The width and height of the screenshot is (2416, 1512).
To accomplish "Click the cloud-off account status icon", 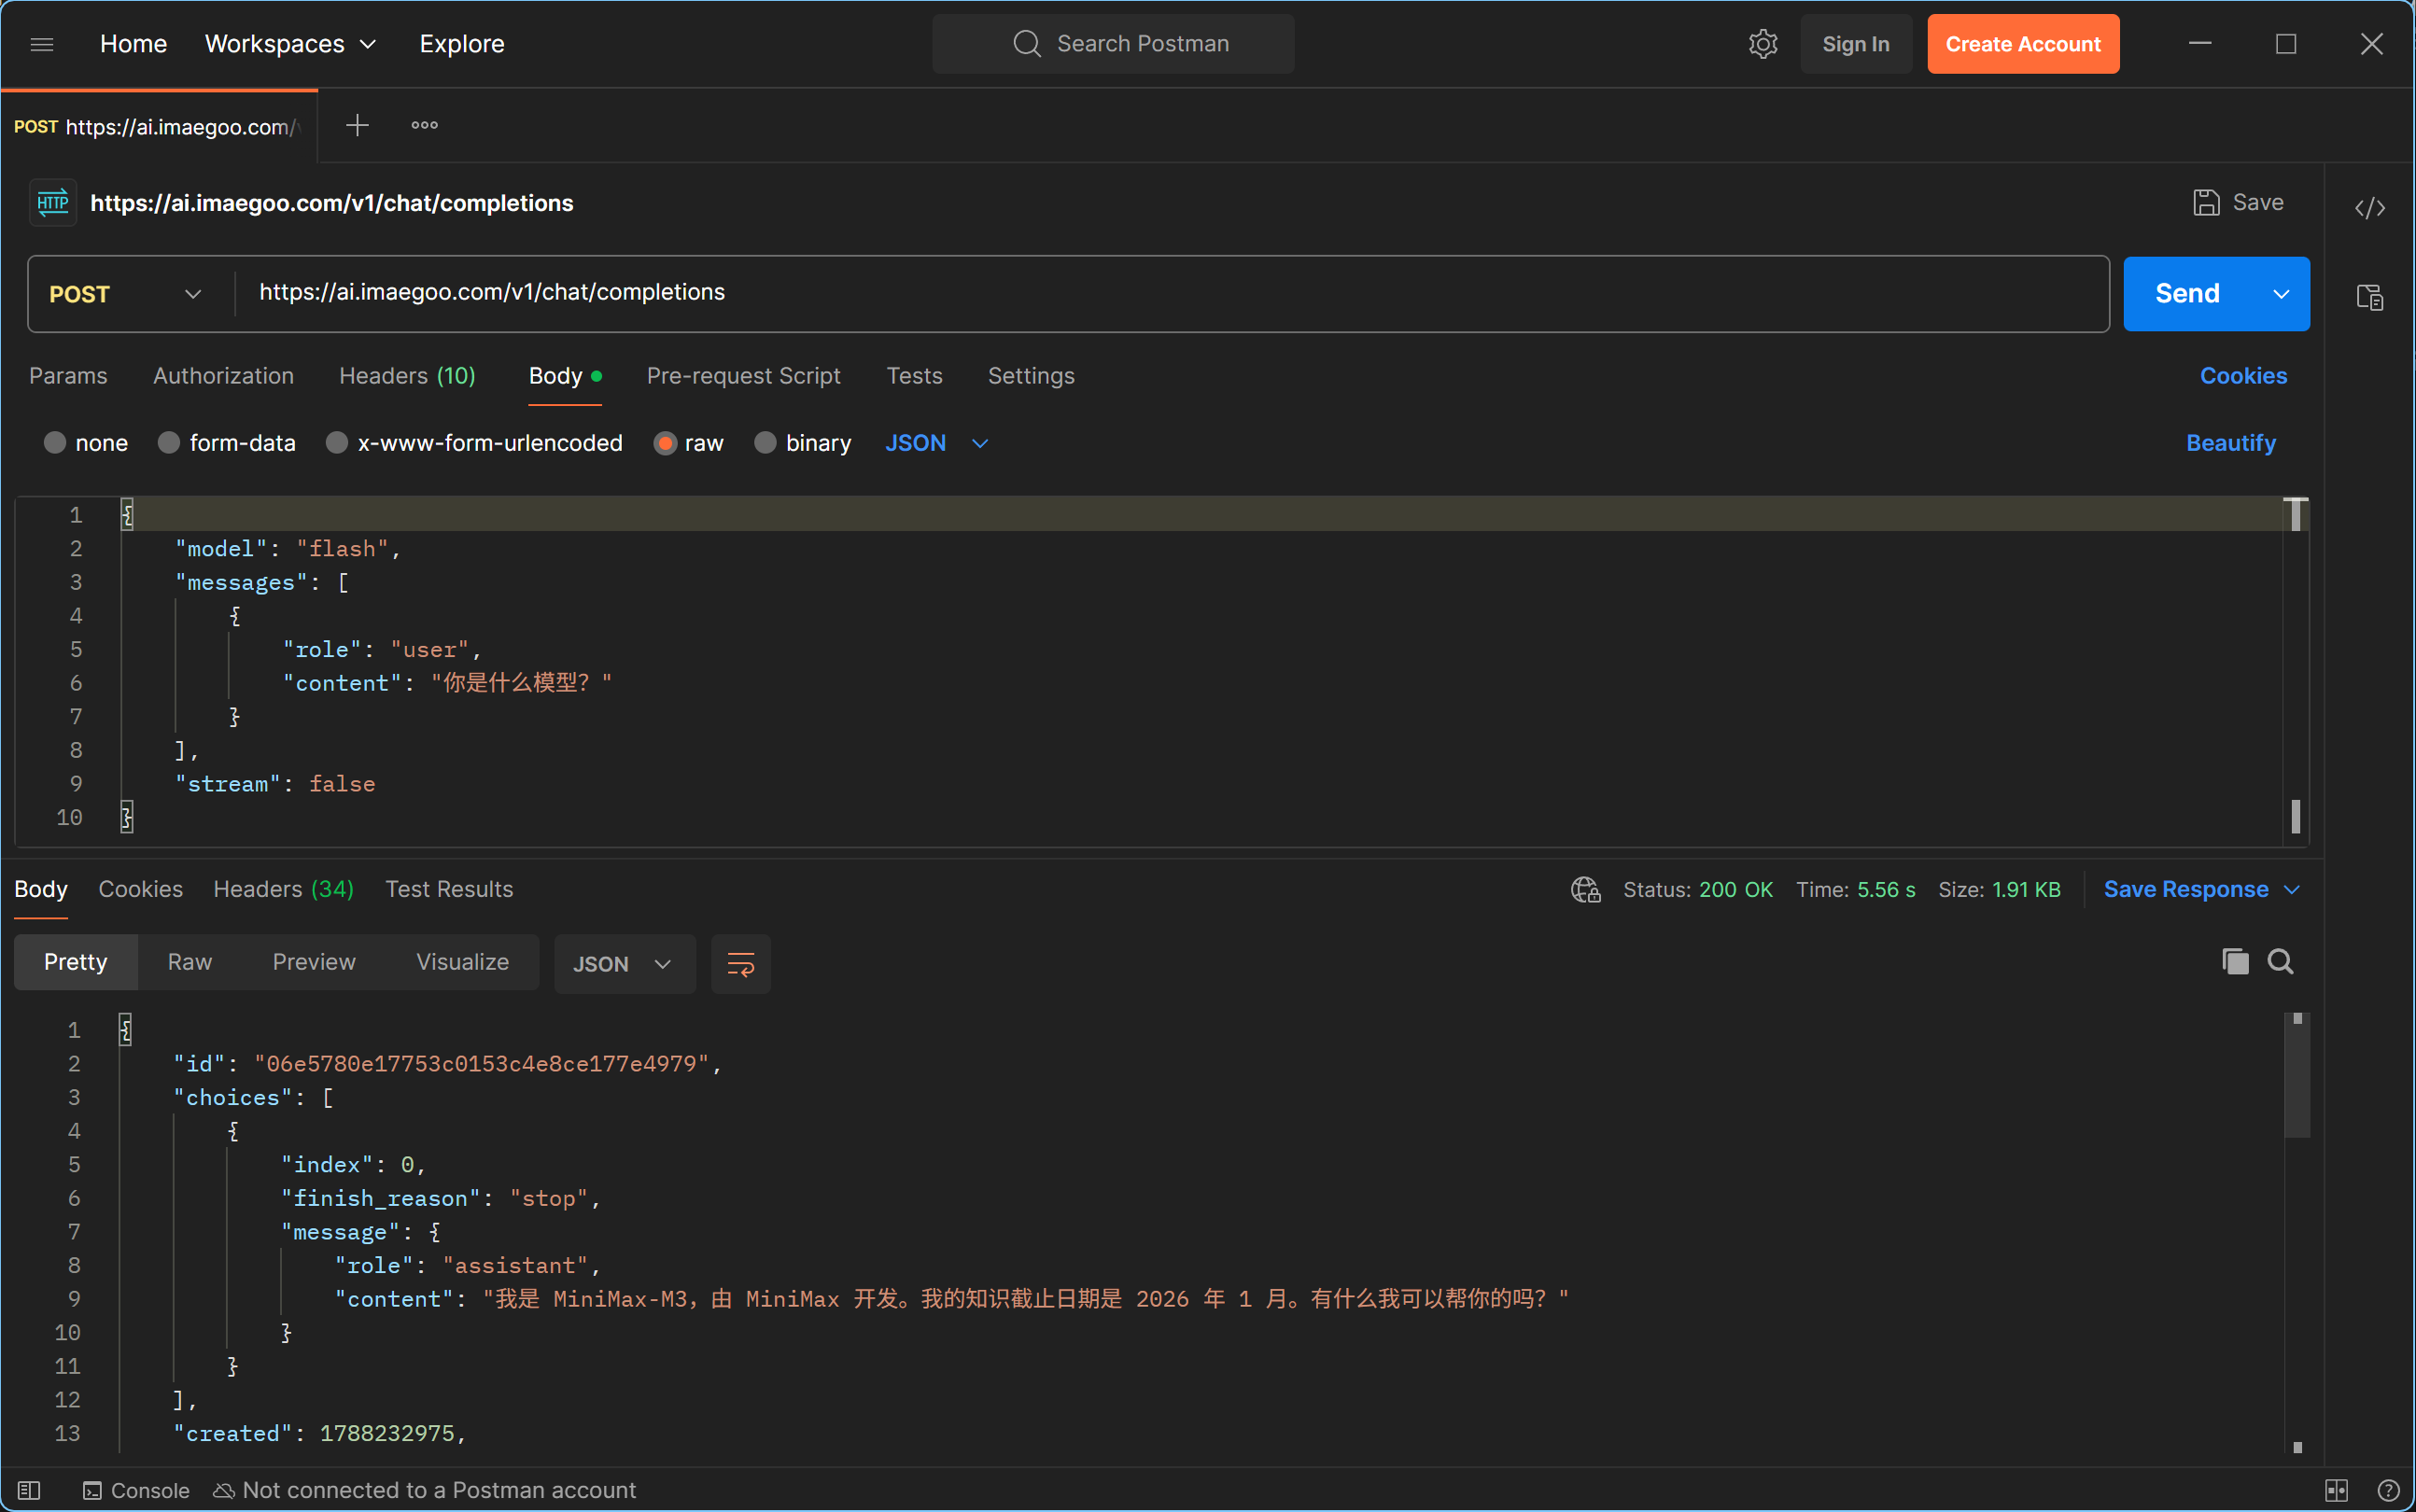I will 224,1490.
